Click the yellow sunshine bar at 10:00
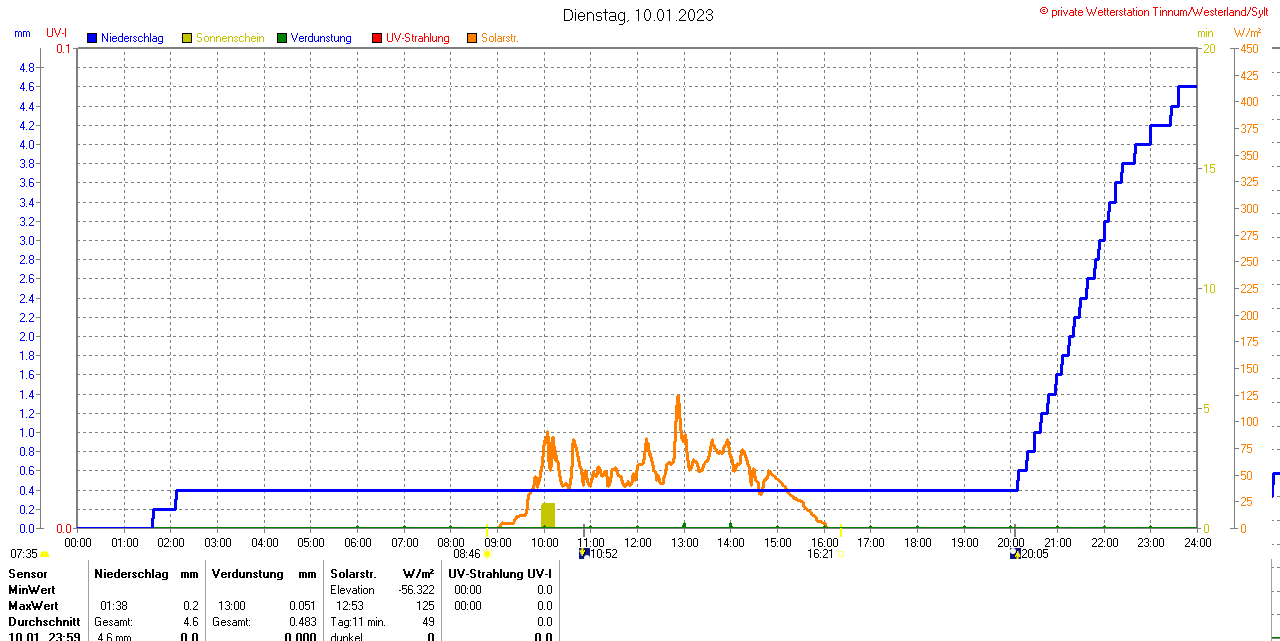1280x641 pixels. [x=547, y=515]
